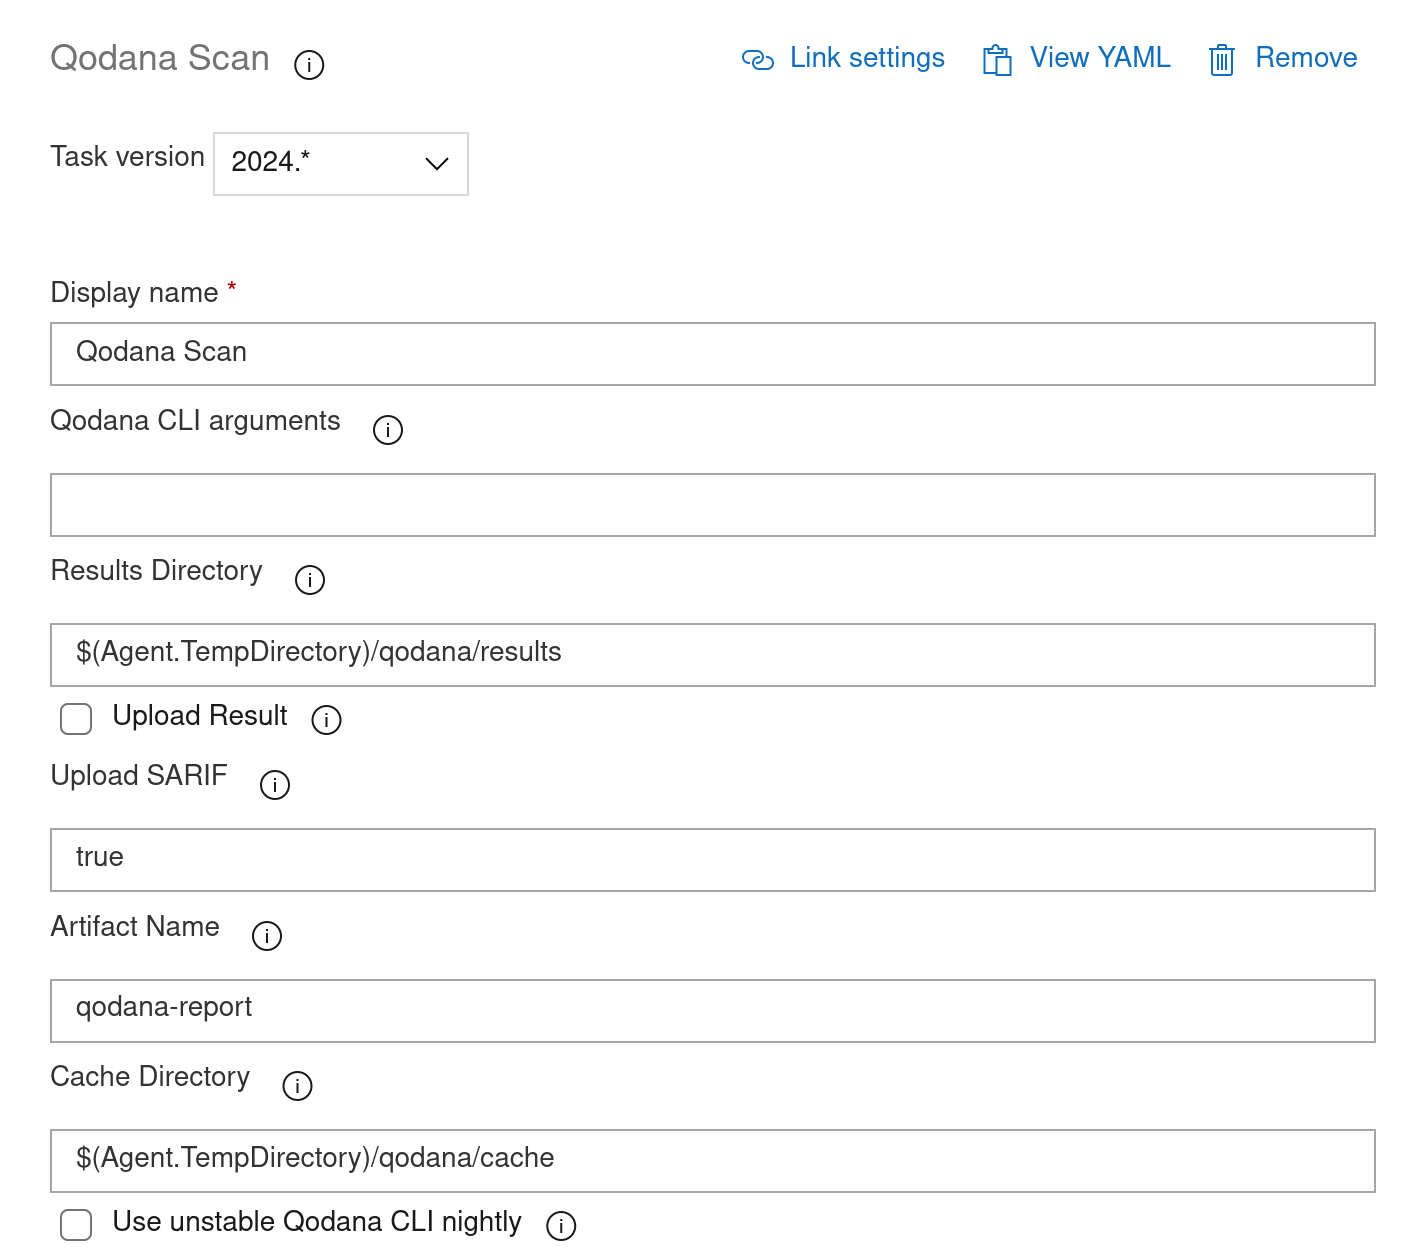Enable Use unstable Qodana CLI nightly checkbox
This screenshot has height=1247, width=1412.
(x=76, y=1225)
